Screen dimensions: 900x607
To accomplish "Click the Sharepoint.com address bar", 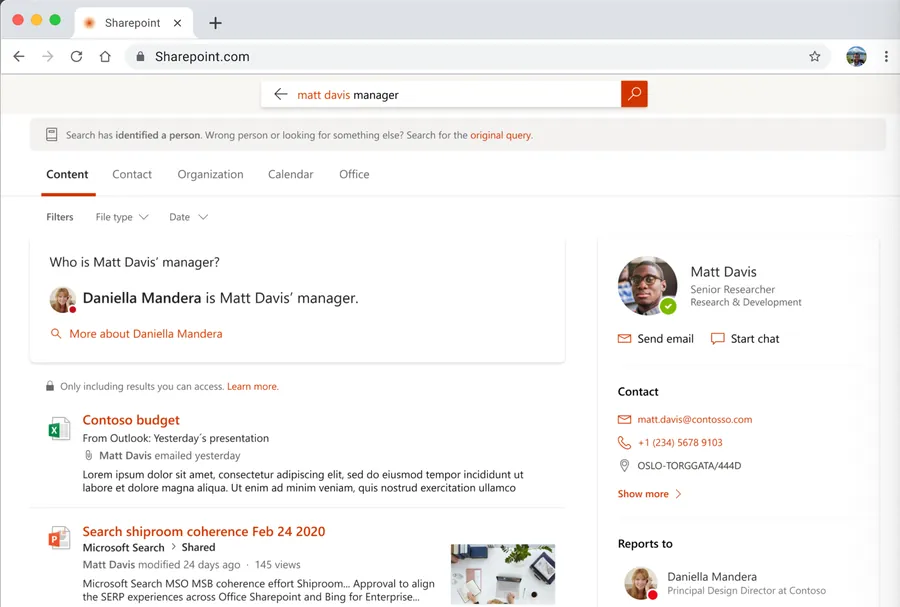I will click(476, 56).
